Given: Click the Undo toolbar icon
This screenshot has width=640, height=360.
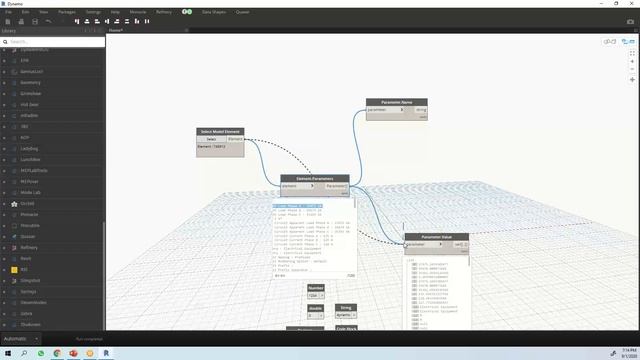Looking at the screenshot, I should 49,22.
